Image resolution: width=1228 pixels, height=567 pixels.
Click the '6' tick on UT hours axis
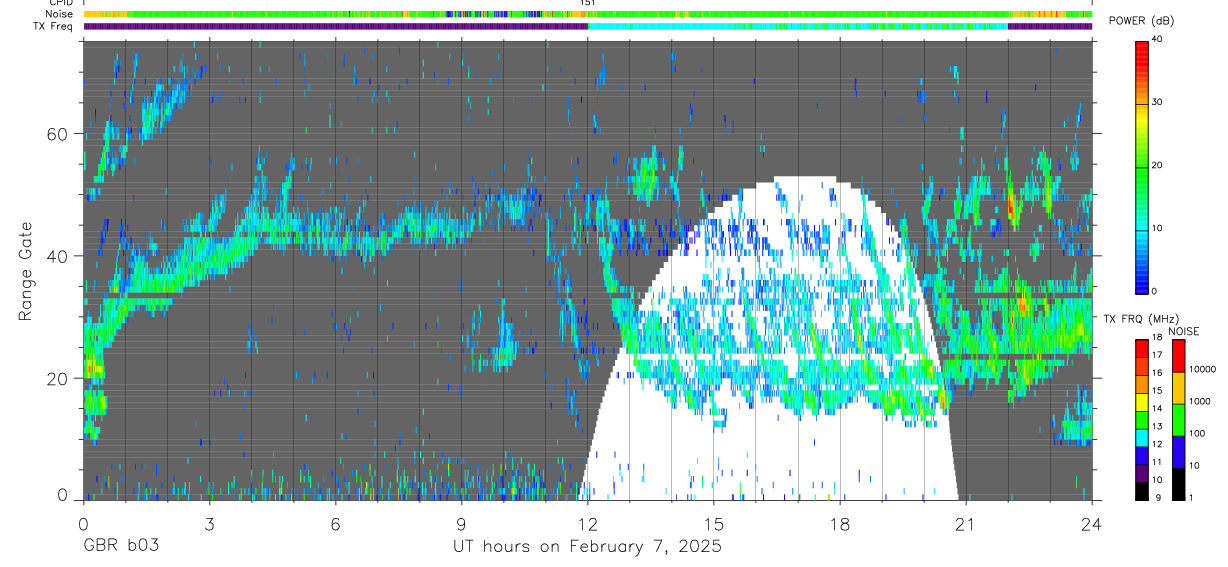[x=336, y=523]
